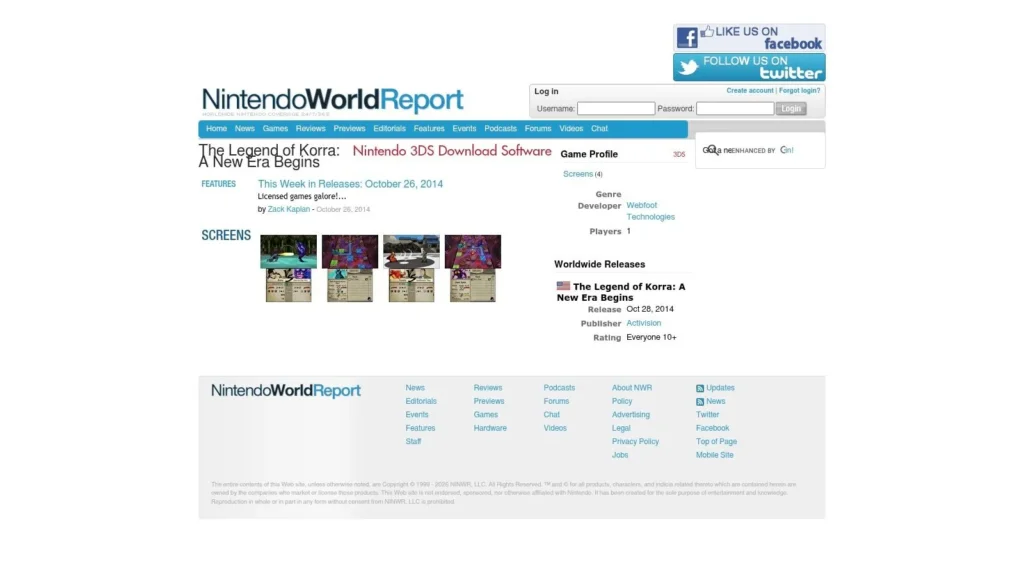The width and height of the screenshot is (1024, 576).
Task: Open the Like us on Facebook banner
Action: [749, 38]
